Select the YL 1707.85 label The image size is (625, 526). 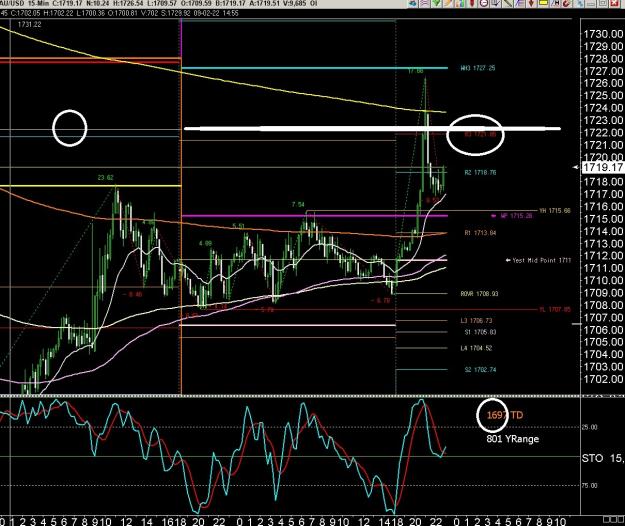[554, 309]
